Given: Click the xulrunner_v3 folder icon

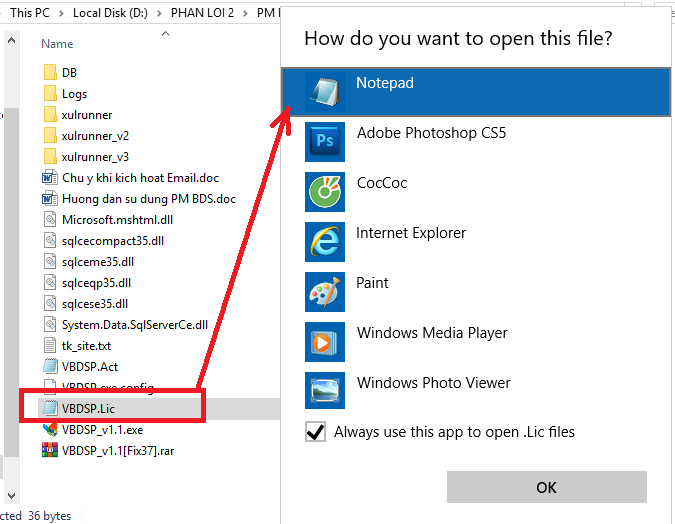Looking at the screenshot, I should [x=50, y=157].
